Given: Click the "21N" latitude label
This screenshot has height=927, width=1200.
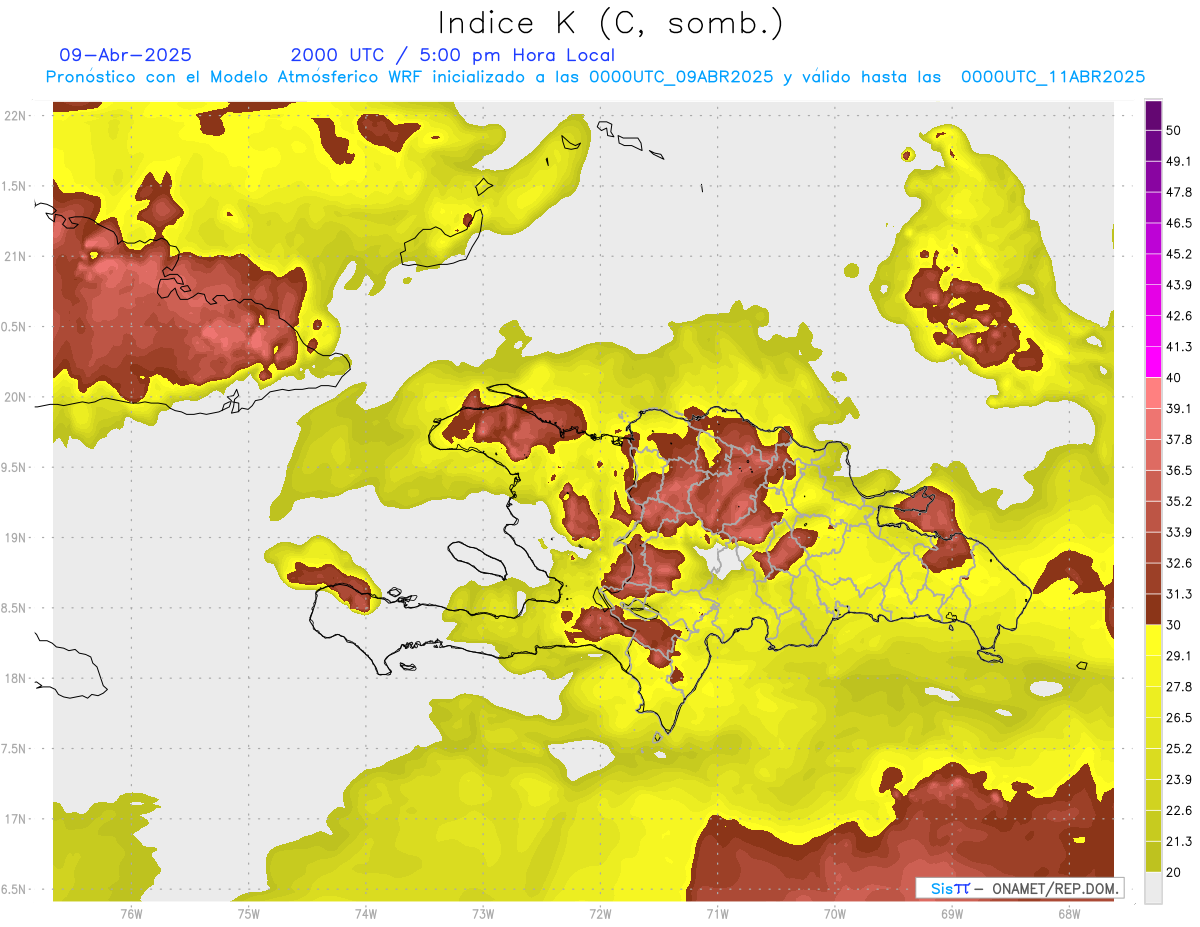Looking at the screenshot, I should coord(15,256).
